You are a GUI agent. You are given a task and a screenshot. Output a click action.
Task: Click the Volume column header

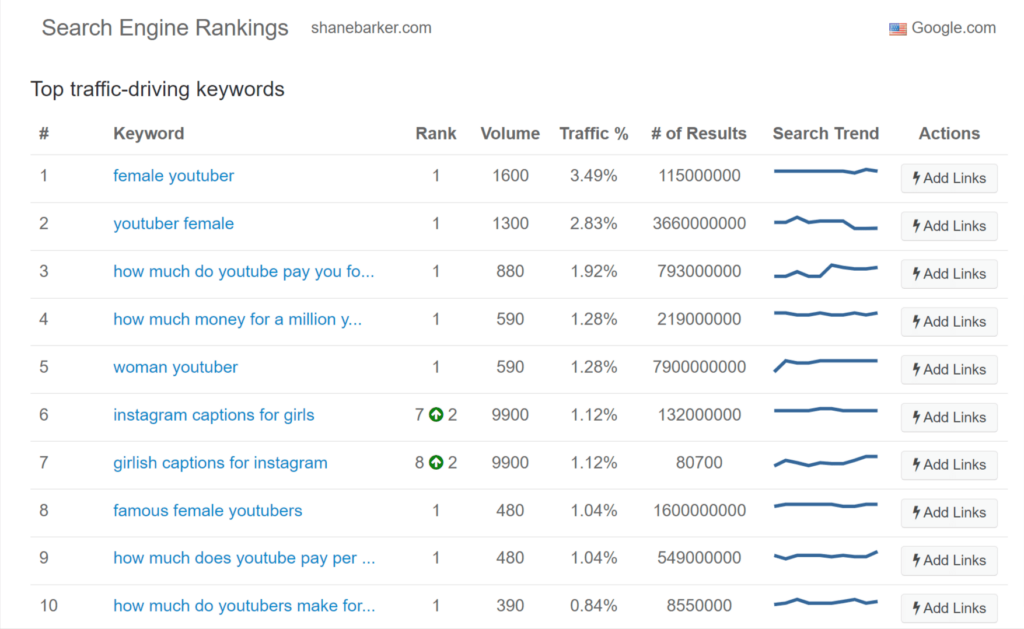(510, 133)
